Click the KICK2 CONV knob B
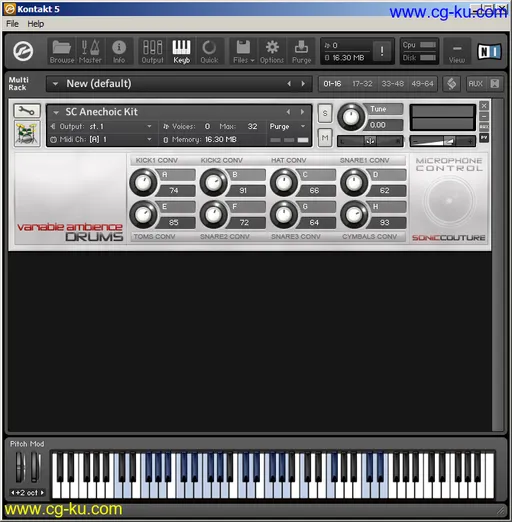This screenshot has width=512, height=522. click(214, 182)
